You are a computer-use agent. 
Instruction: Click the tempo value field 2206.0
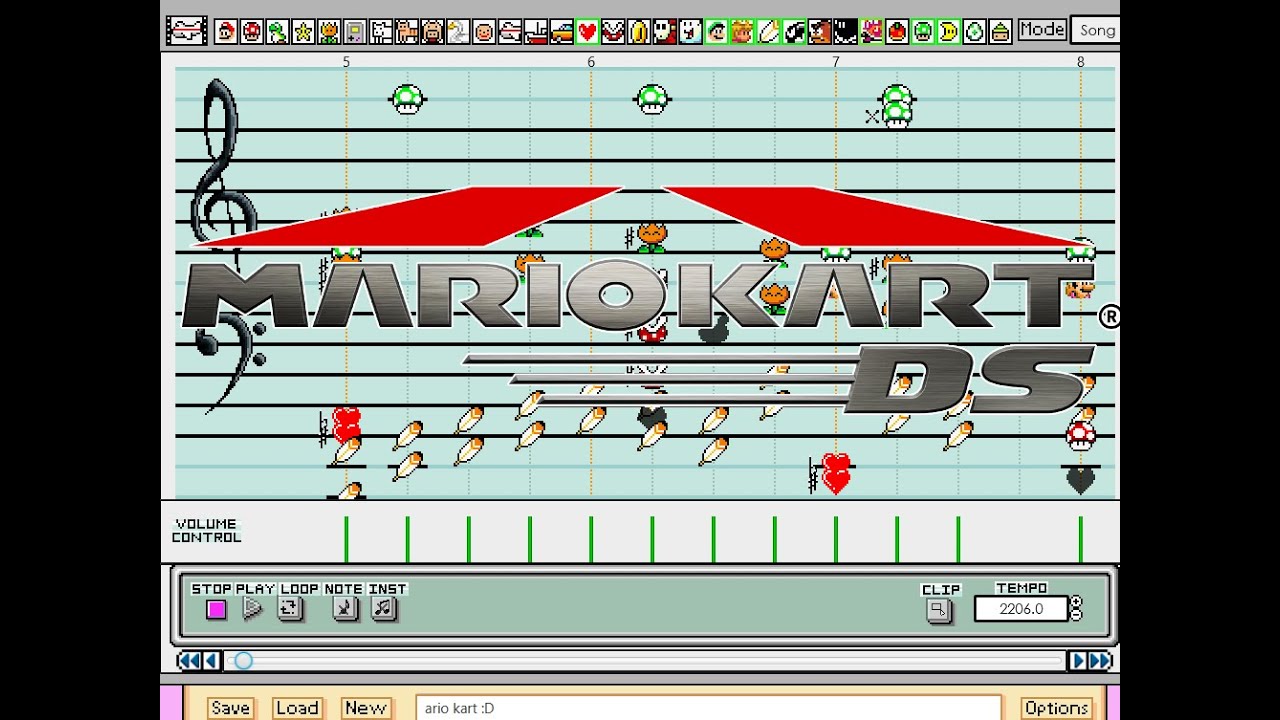click(x=1021, y=609)
